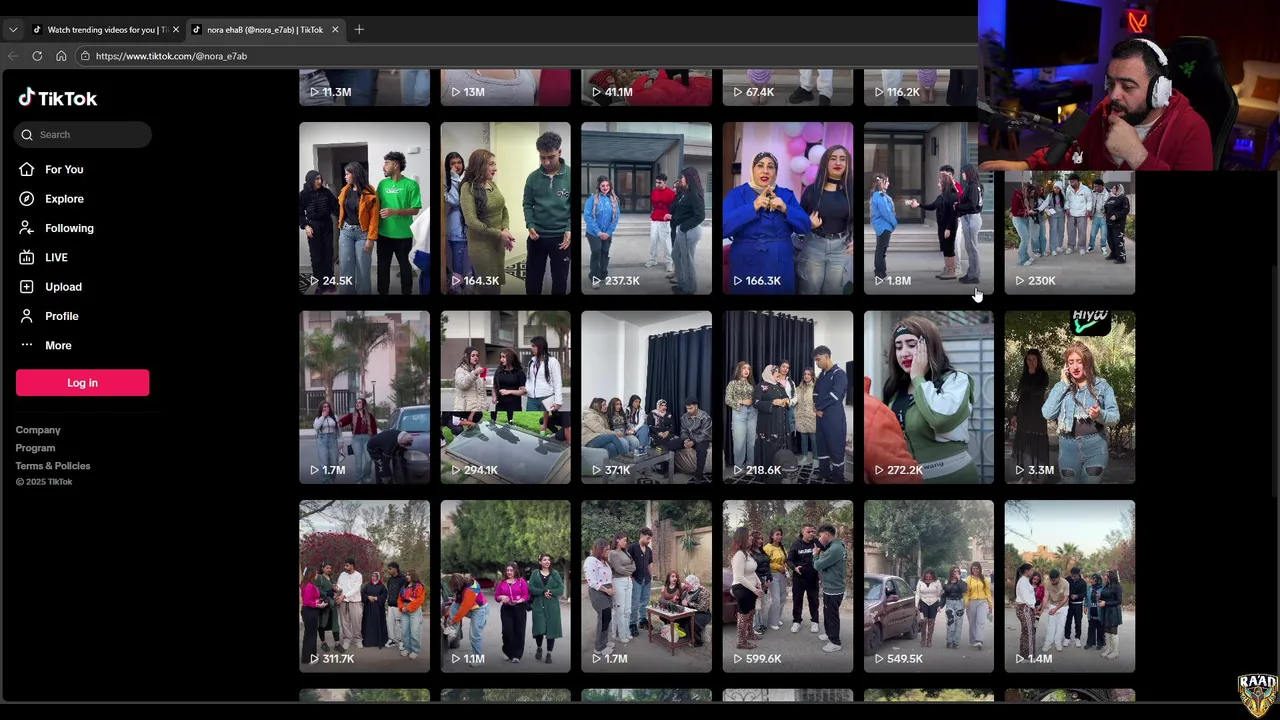
Task: Expand the More menu
Action: coord(58,345)
